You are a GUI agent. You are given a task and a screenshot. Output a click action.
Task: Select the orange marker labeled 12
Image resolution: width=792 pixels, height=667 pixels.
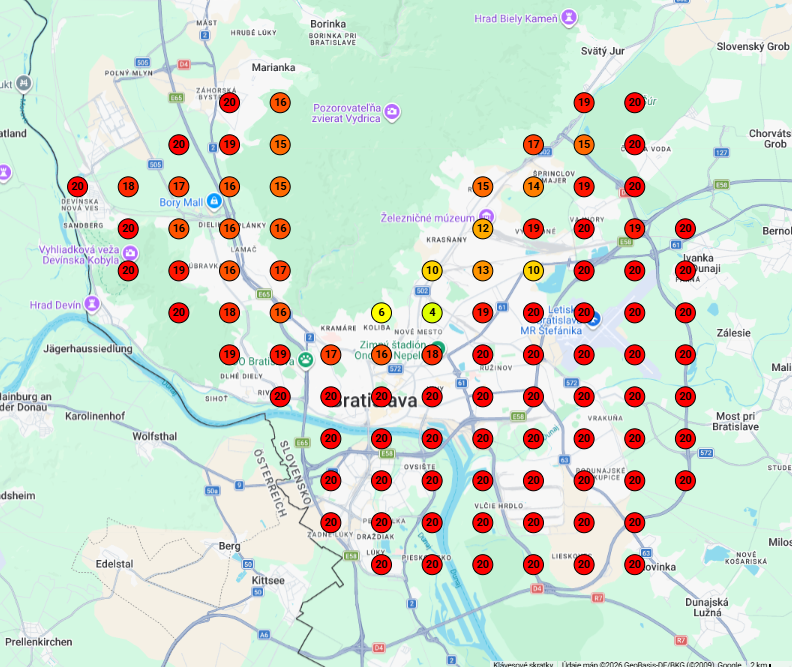[483, 228]
